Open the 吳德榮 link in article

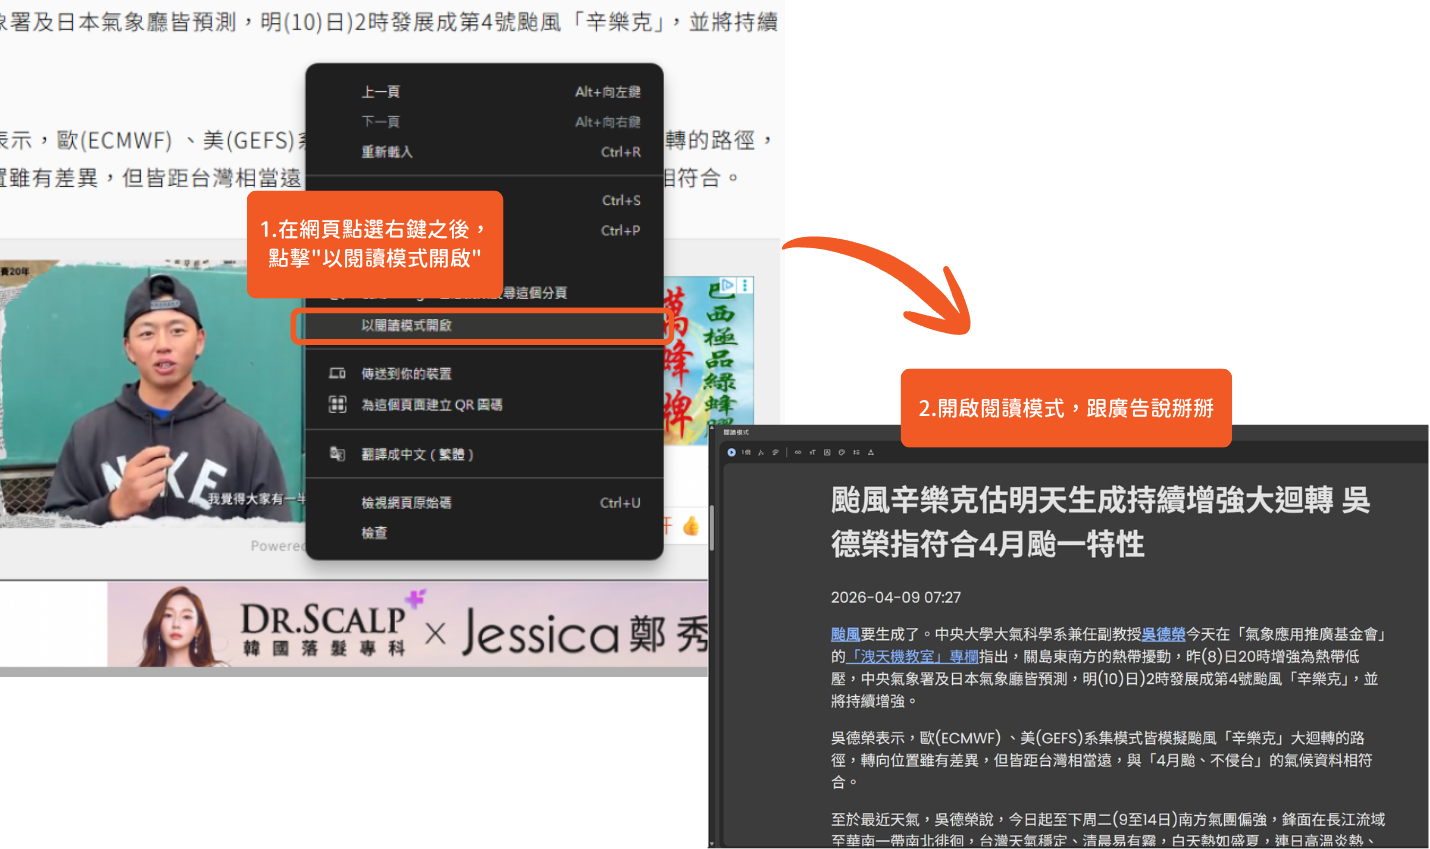coord(1164,634)
